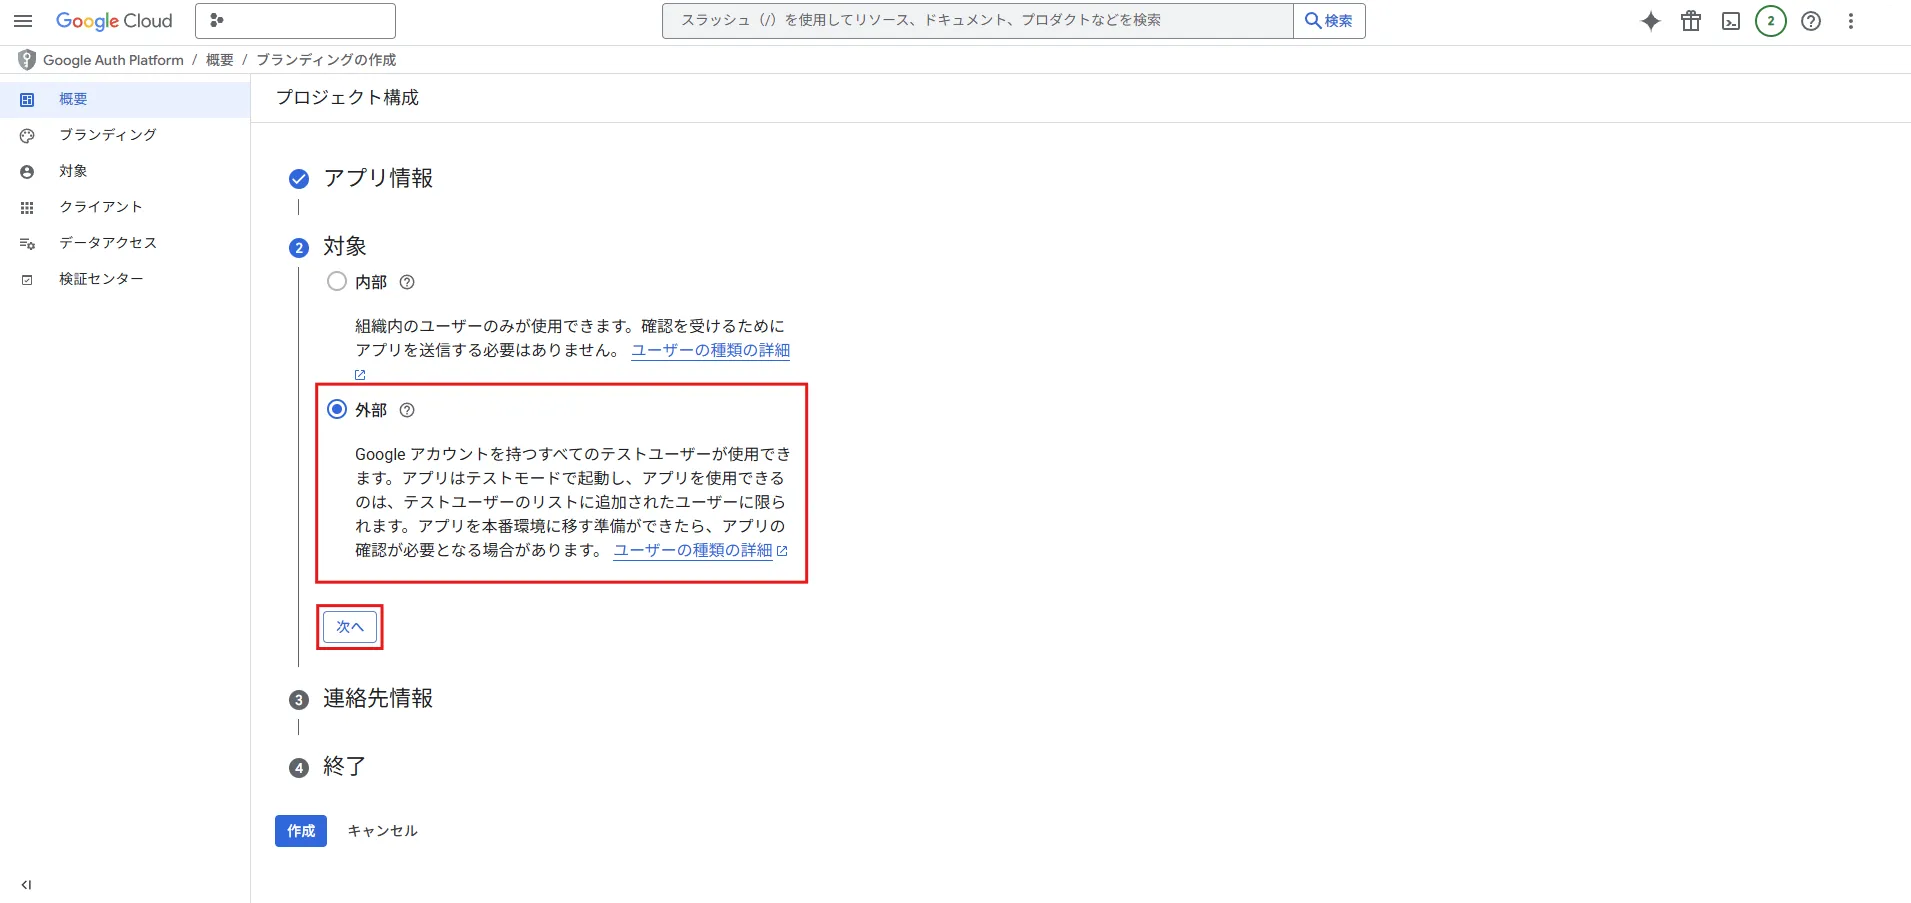Open 検証センター in the sidebar
The height and width of the screenshot is (903, 1911).
125,279
